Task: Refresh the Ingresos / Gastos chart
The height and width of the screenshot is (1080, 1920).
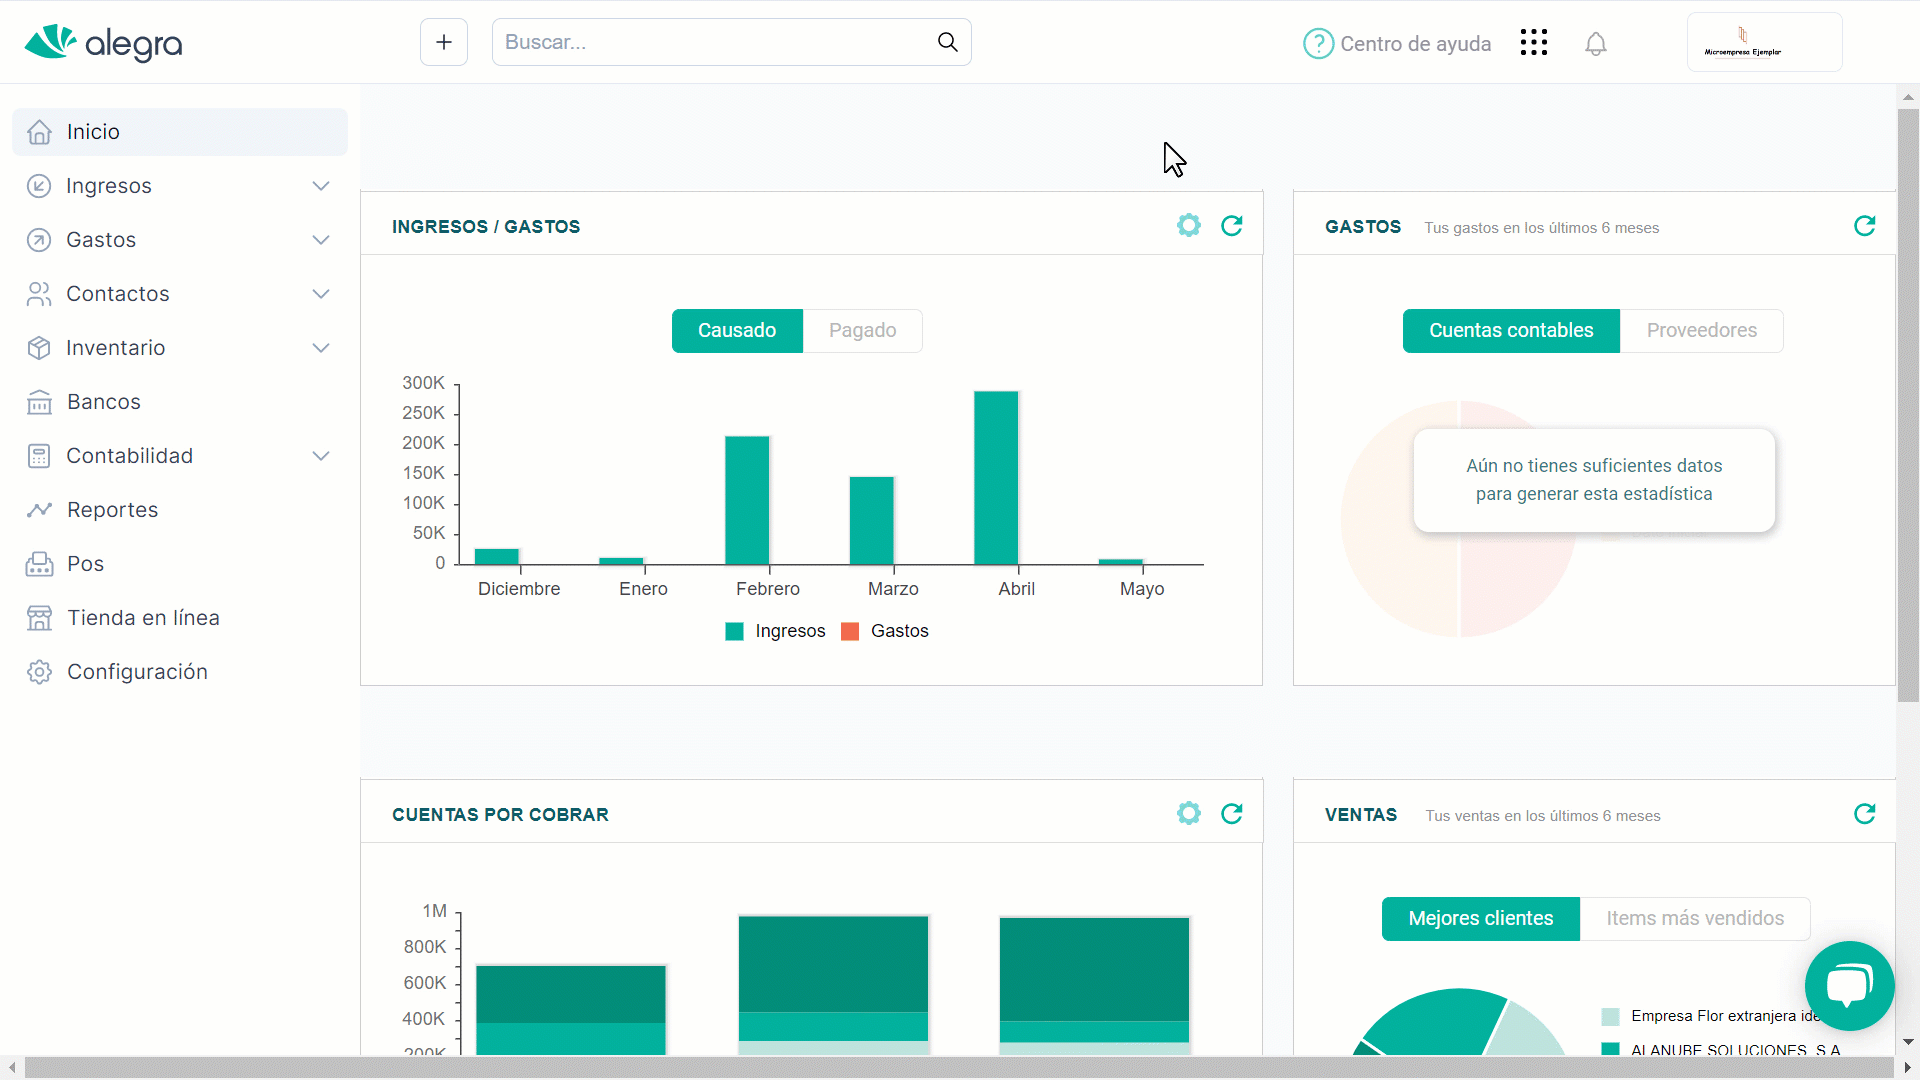Action: [x=1232, y=225]
